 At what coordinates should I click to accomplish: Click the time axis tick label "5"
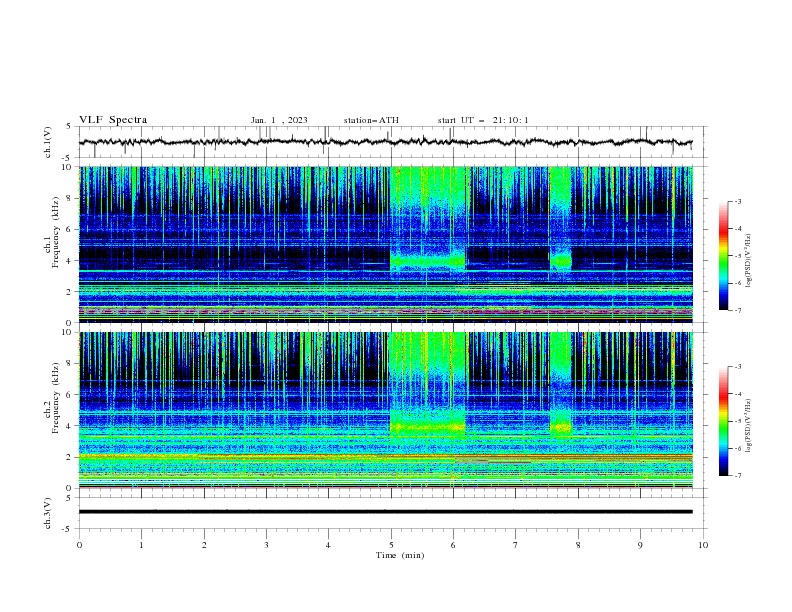[391, 545]
